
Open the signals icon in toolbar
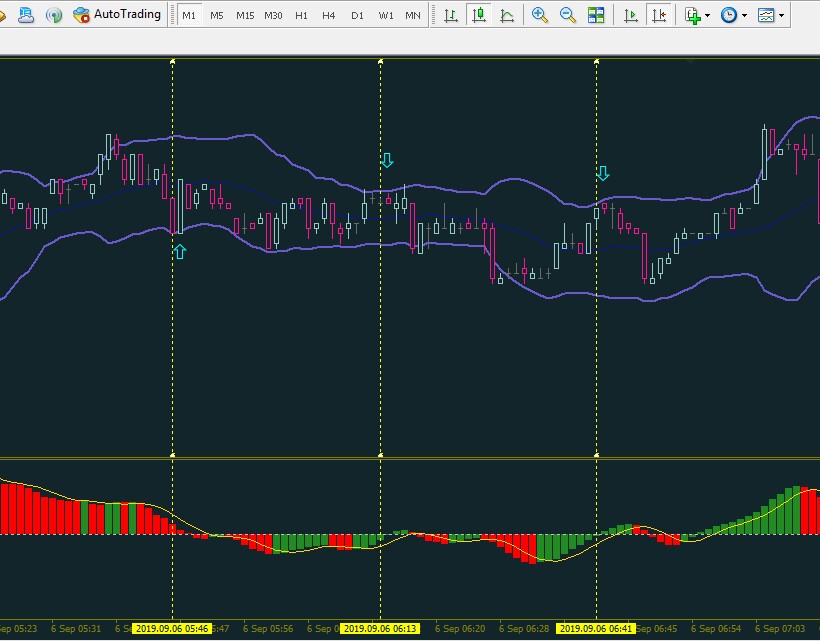tap(53, 15)
